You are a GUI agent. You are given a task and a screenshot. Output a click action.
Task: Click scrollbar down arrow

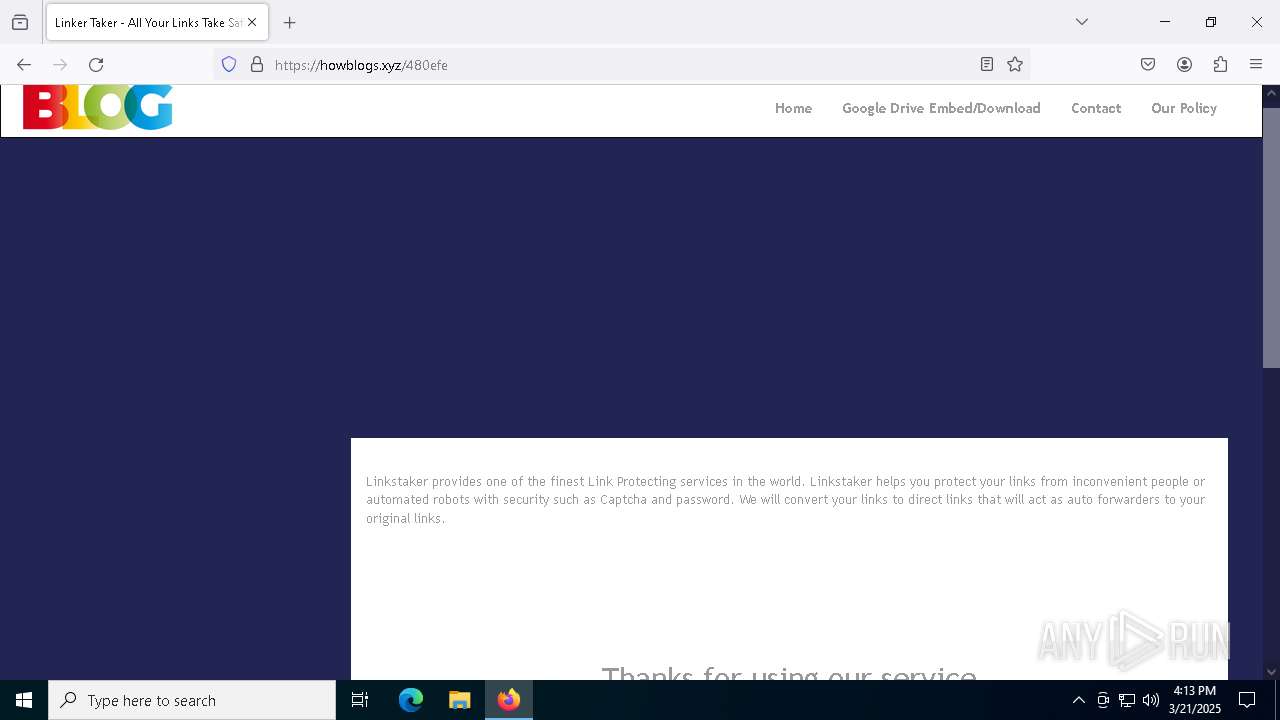coord(1271,672)
